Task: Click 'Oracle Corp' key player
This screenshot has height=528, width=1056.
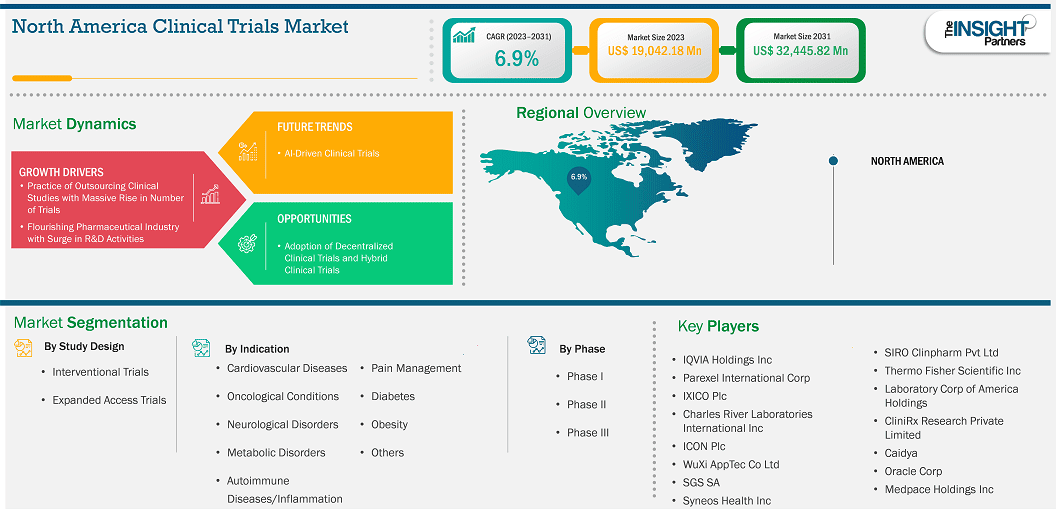Action: (913, 471)
